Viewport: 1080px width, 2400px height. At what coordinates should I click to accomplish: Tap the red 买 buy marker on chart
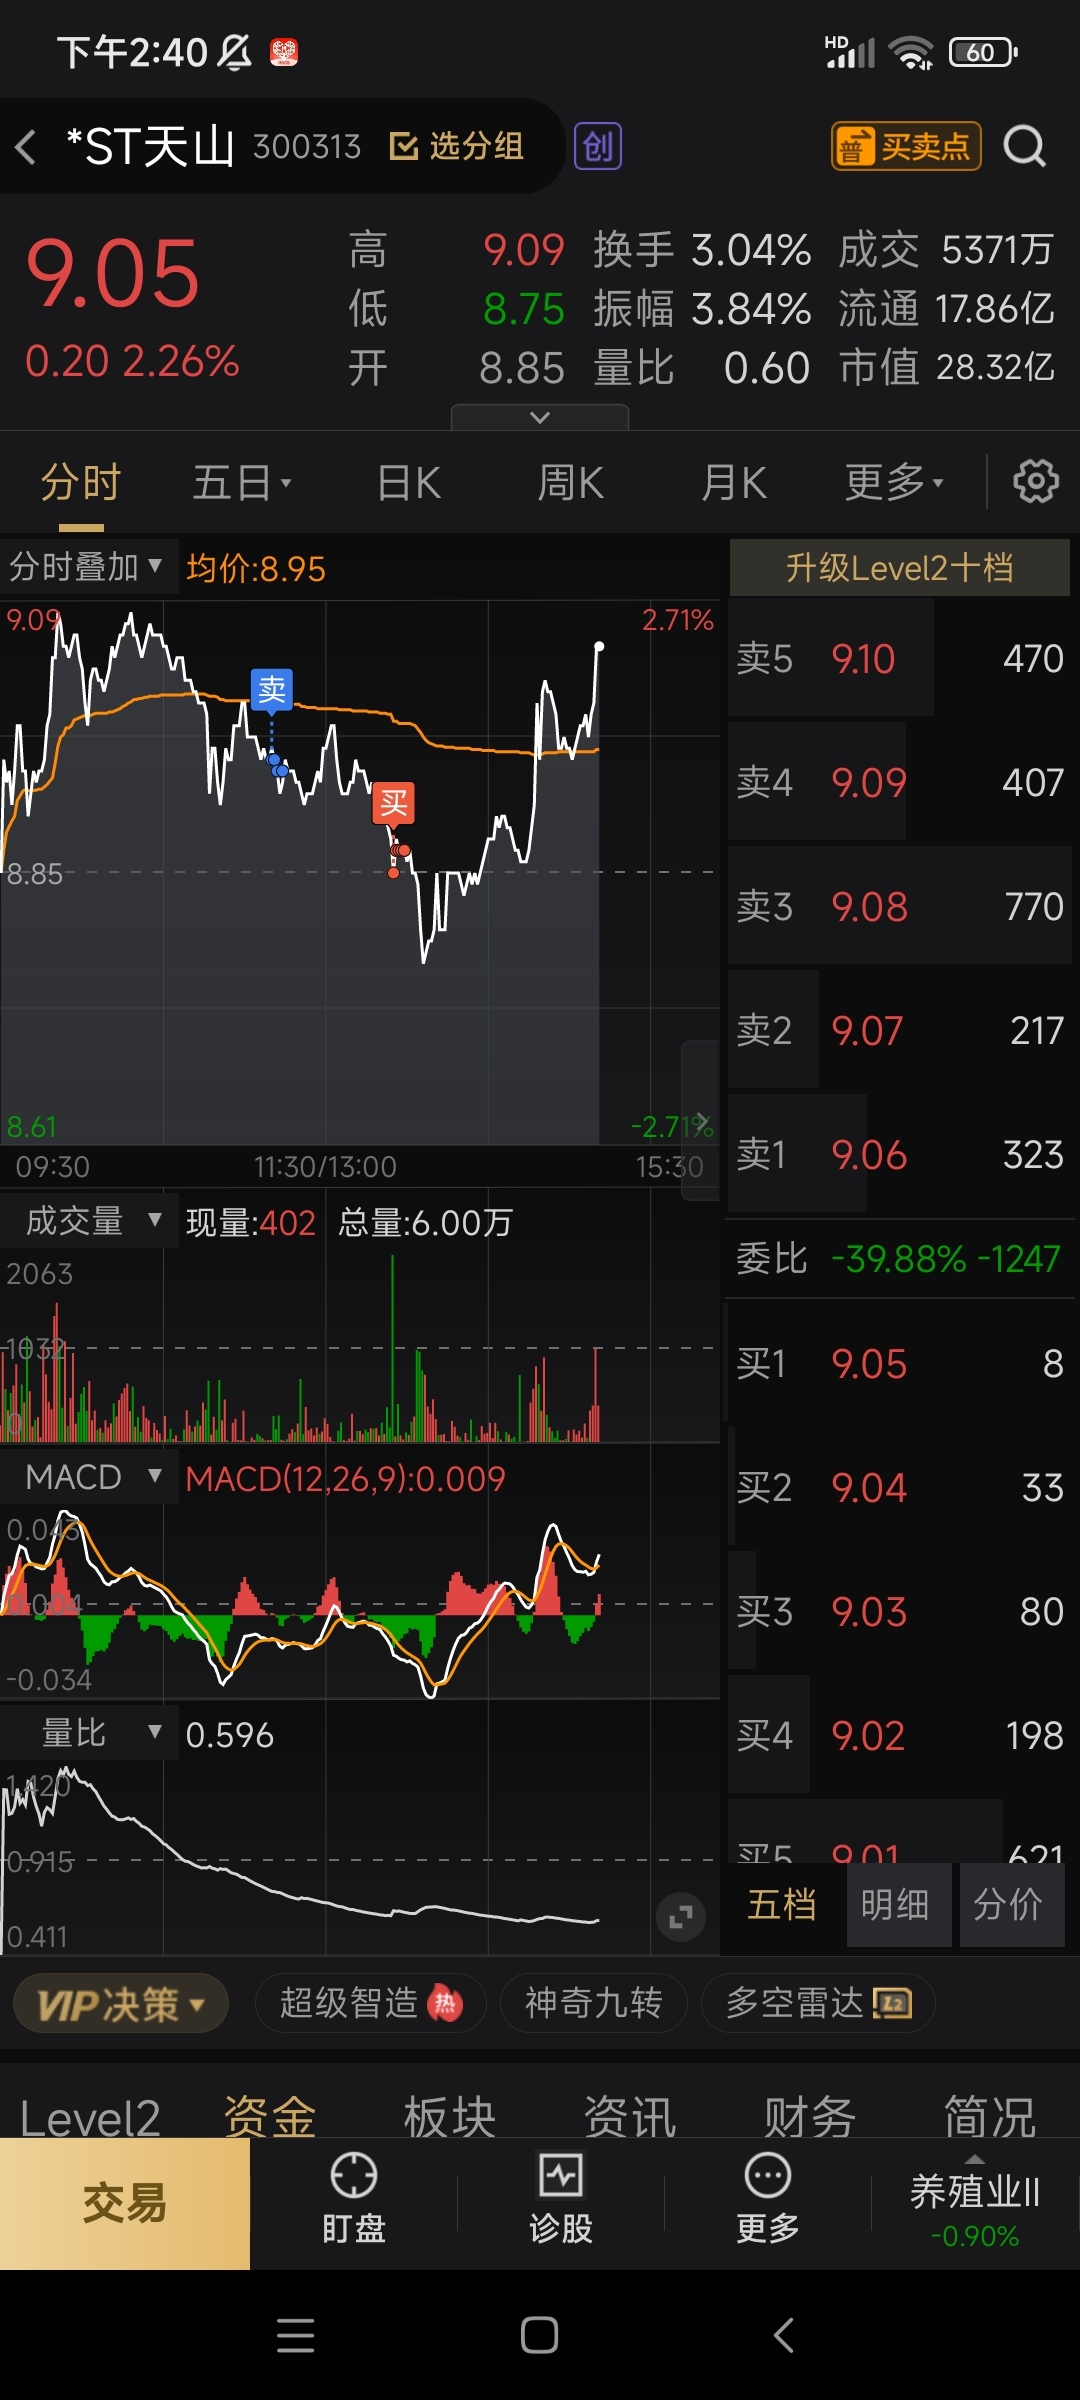click(x=394, y=803)
